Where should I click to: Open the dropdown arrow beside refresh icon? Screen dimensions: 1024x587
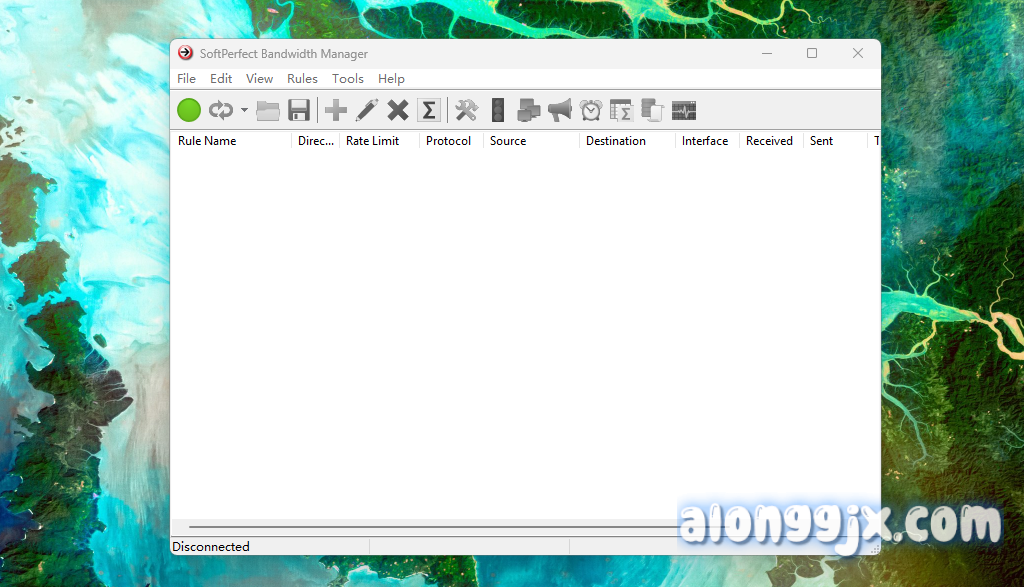coord(244,110)
